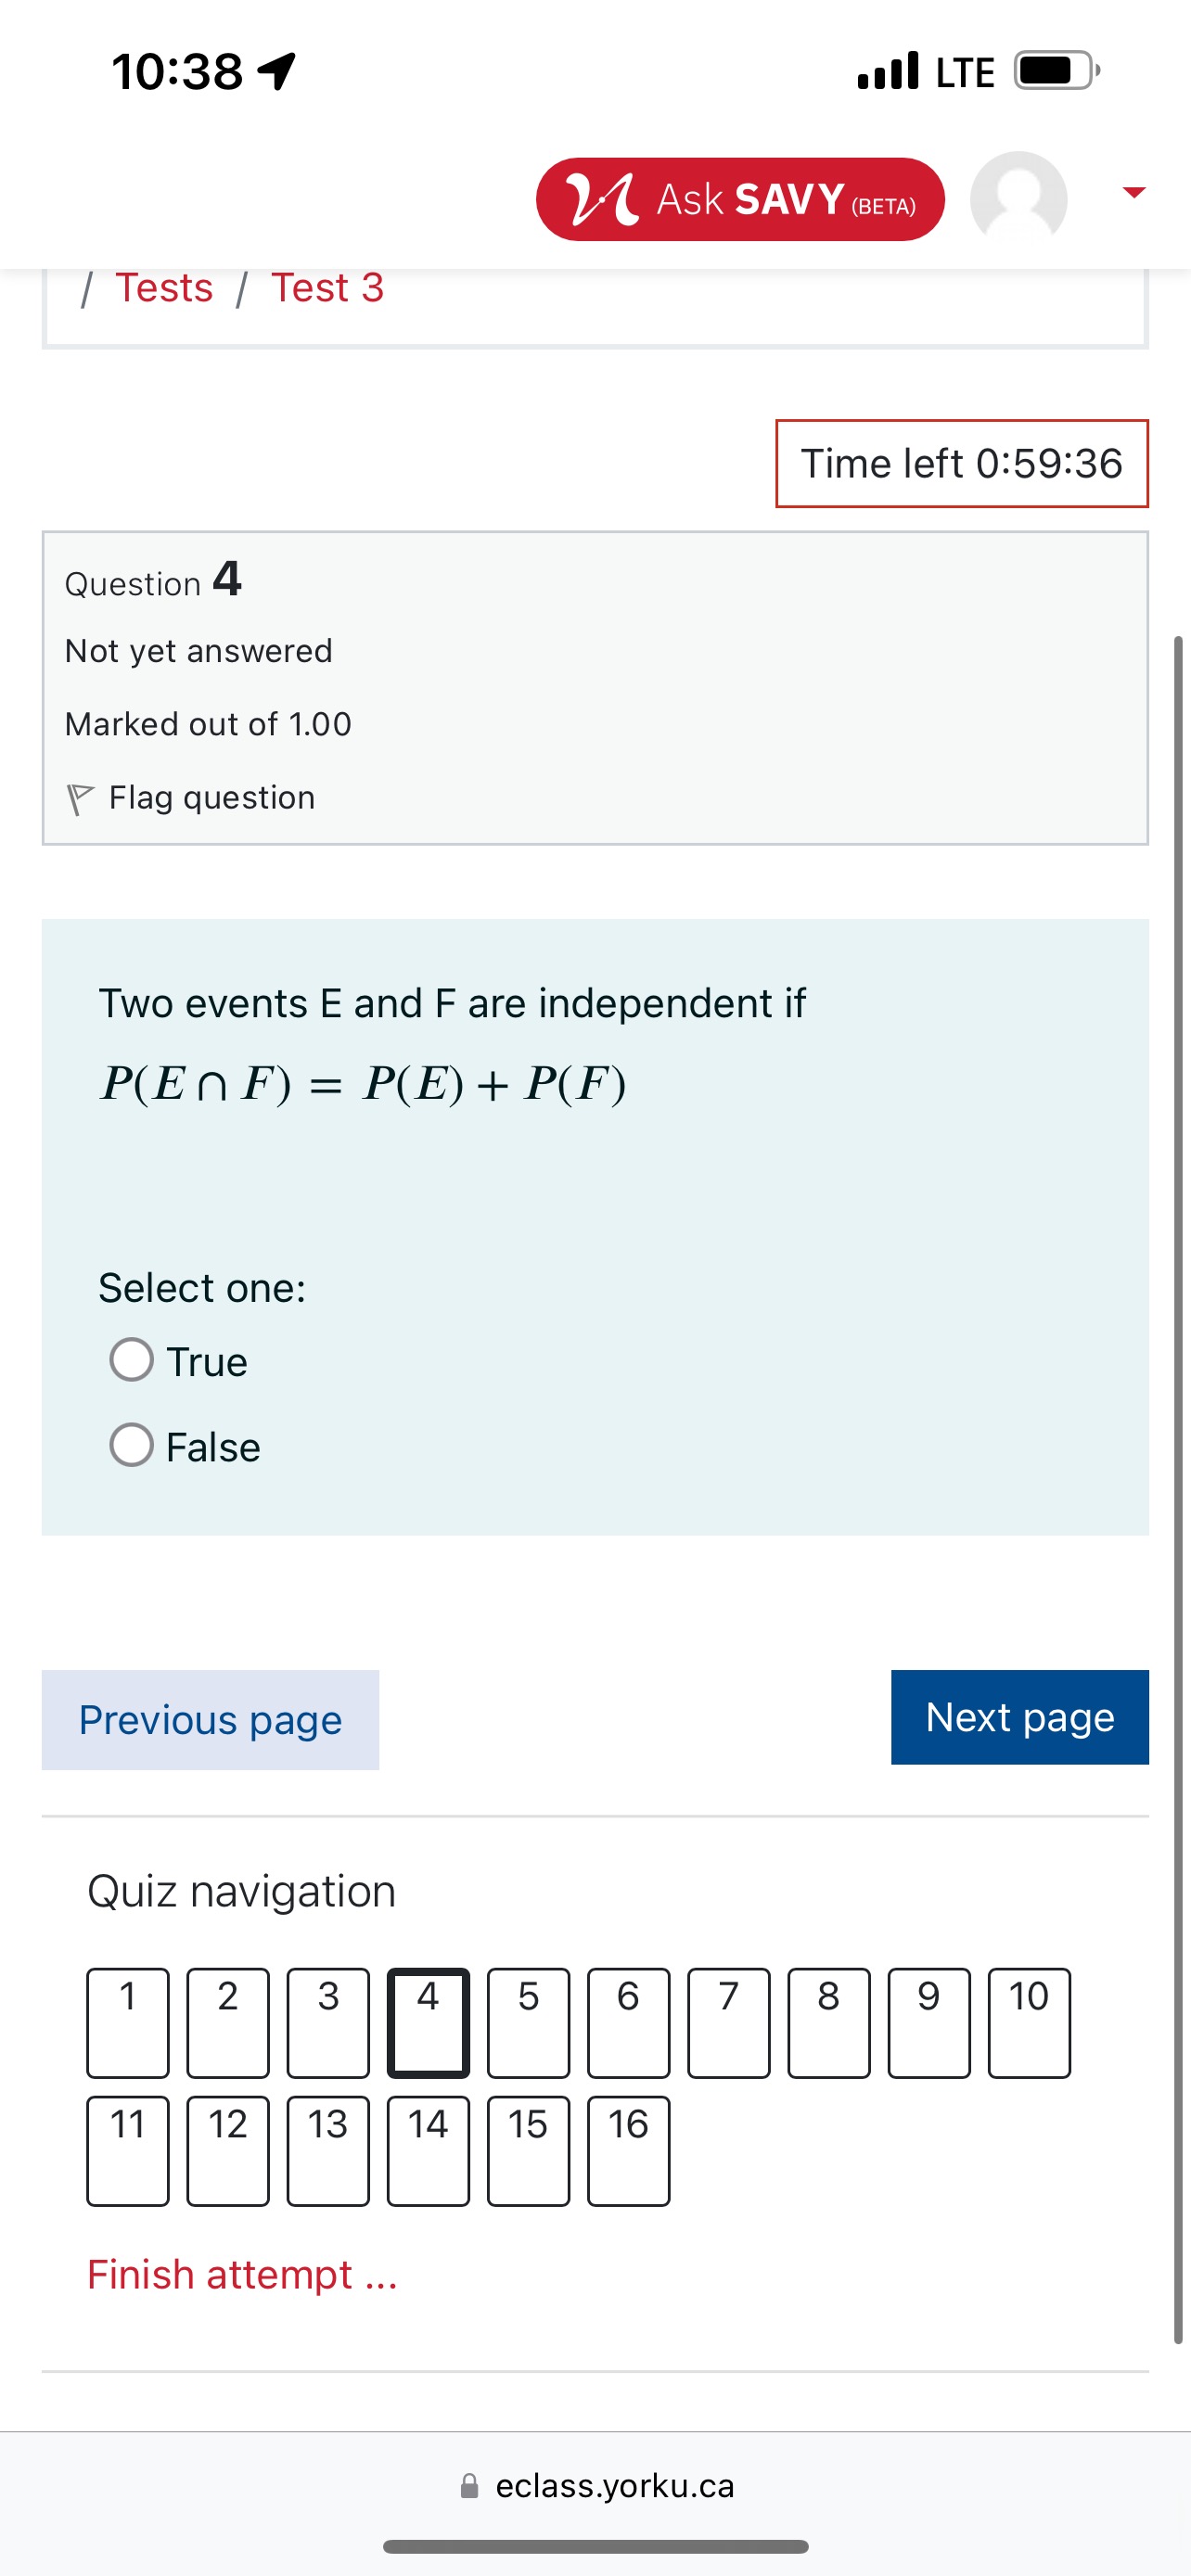Tap the battery indicator icon

(x=1056, y=71)
